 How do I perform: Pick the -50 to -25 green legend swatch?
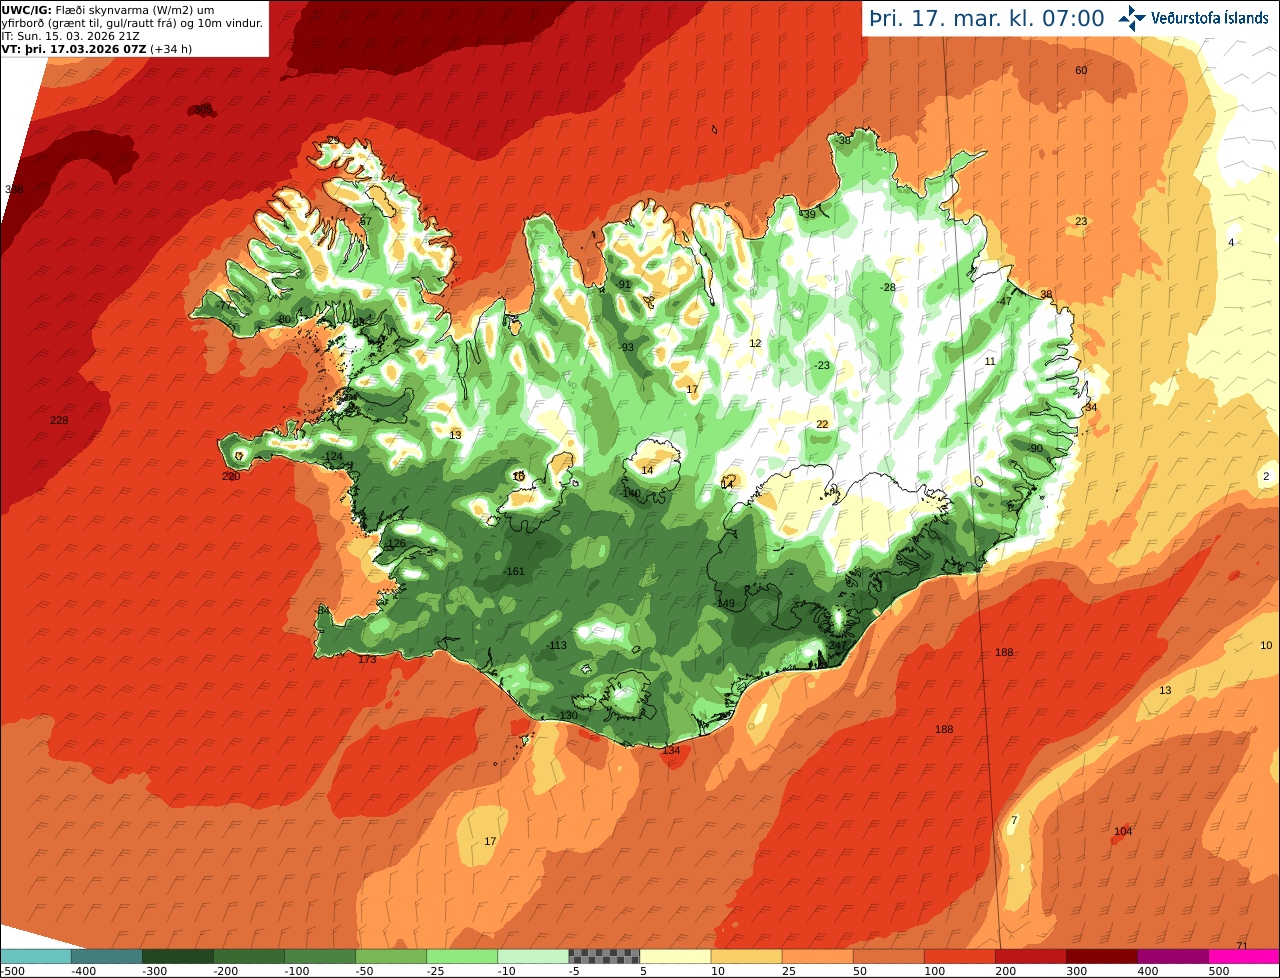(x=391, y=956)
